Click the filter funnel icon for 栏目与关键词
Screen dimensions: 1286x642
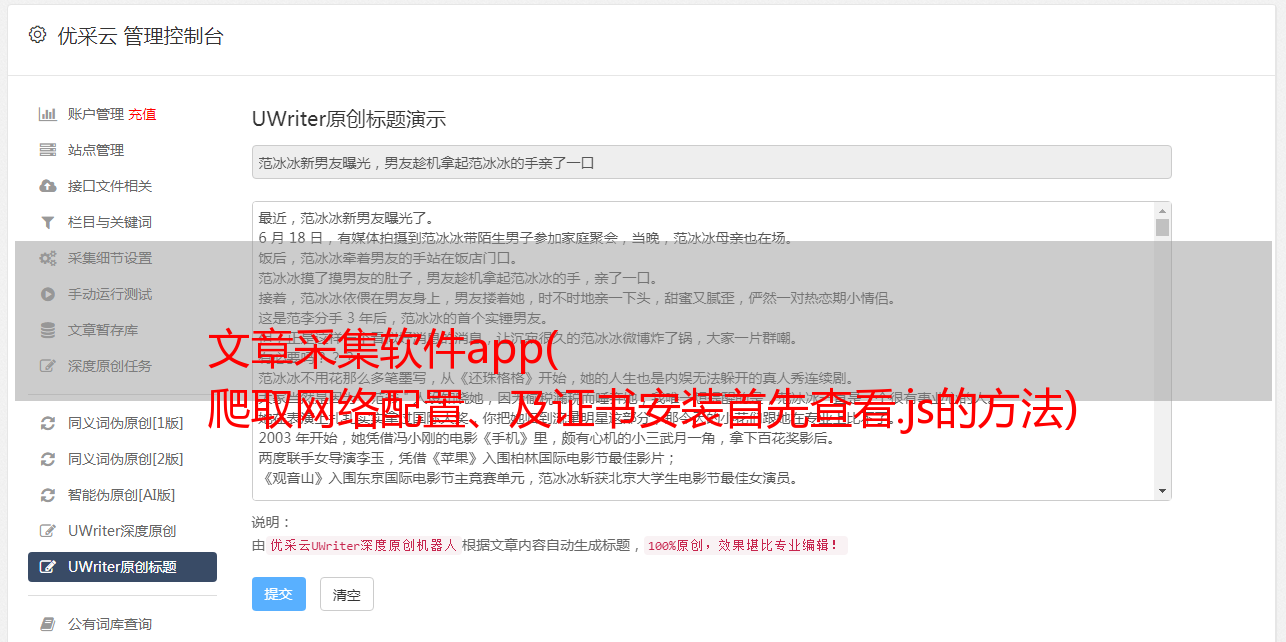(x=47, y=222)
